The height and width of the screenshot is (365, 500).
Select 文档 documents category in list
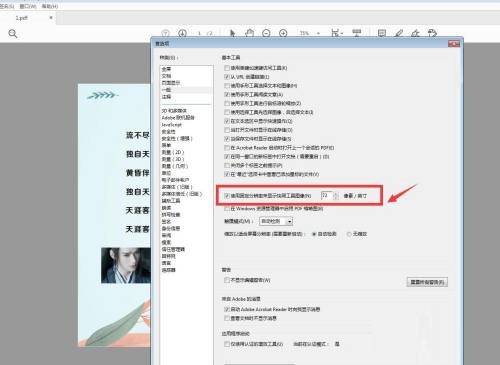[x=166, y=76]
